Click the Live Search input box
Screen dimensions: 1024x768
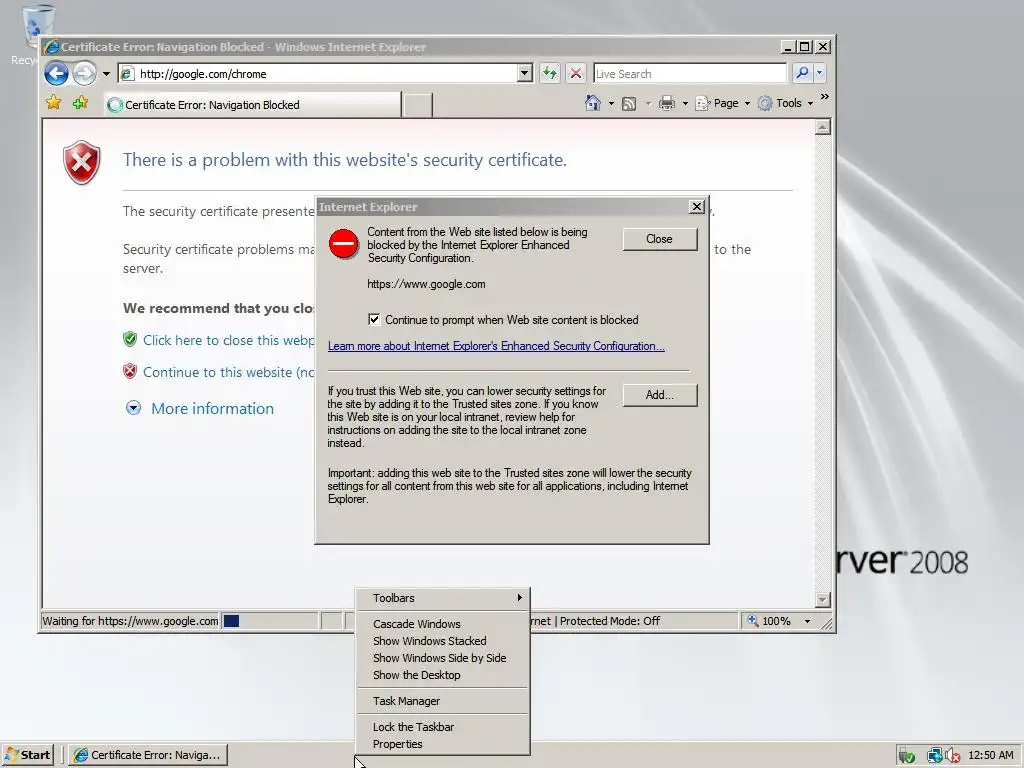point(690,73)
